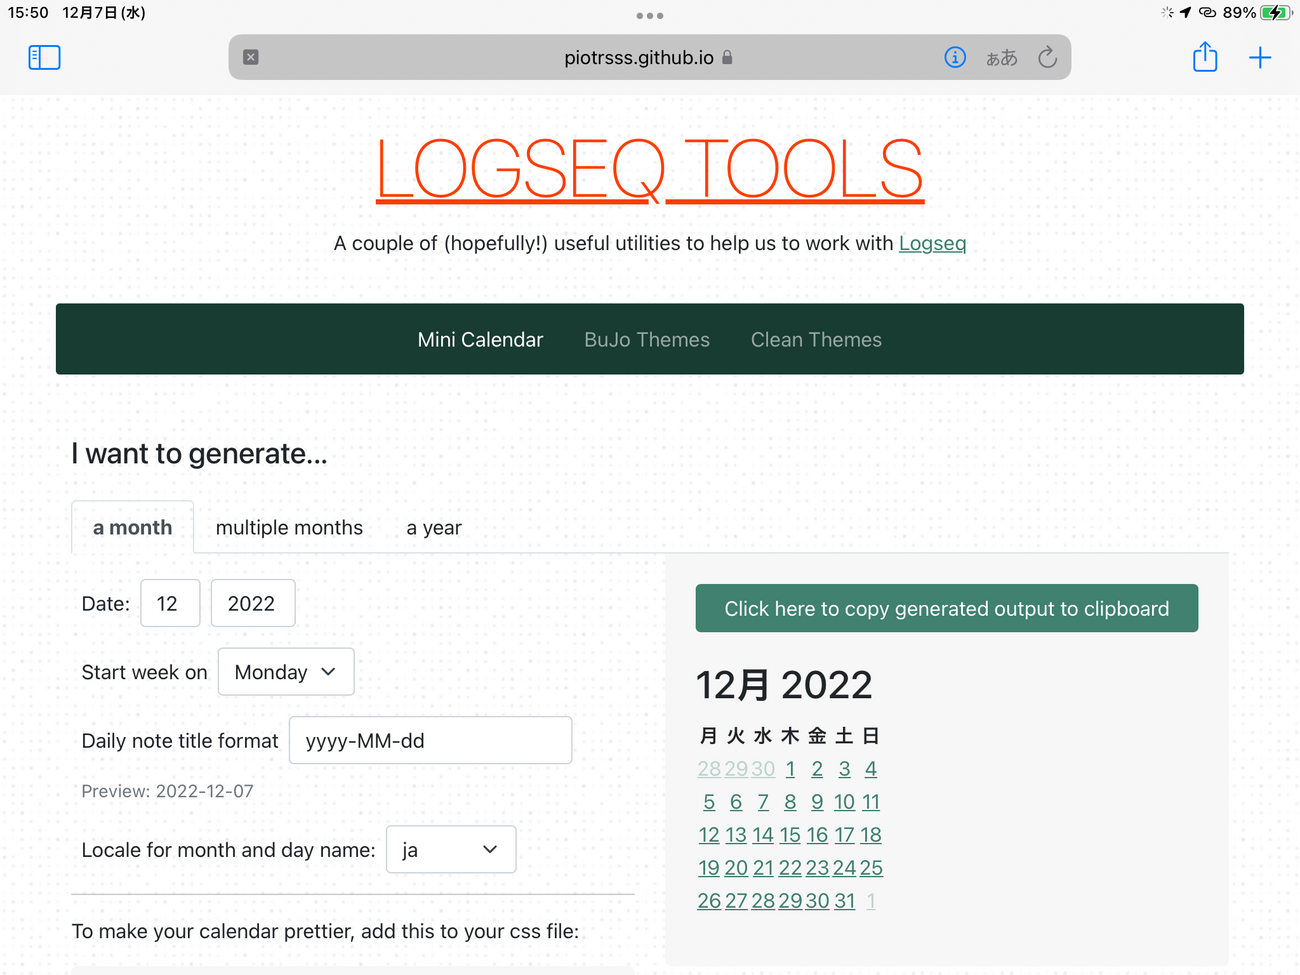This screenshot has height=975, width=1300.
Task: Open the Share sheet icon
Action: tap(1205, 57)
